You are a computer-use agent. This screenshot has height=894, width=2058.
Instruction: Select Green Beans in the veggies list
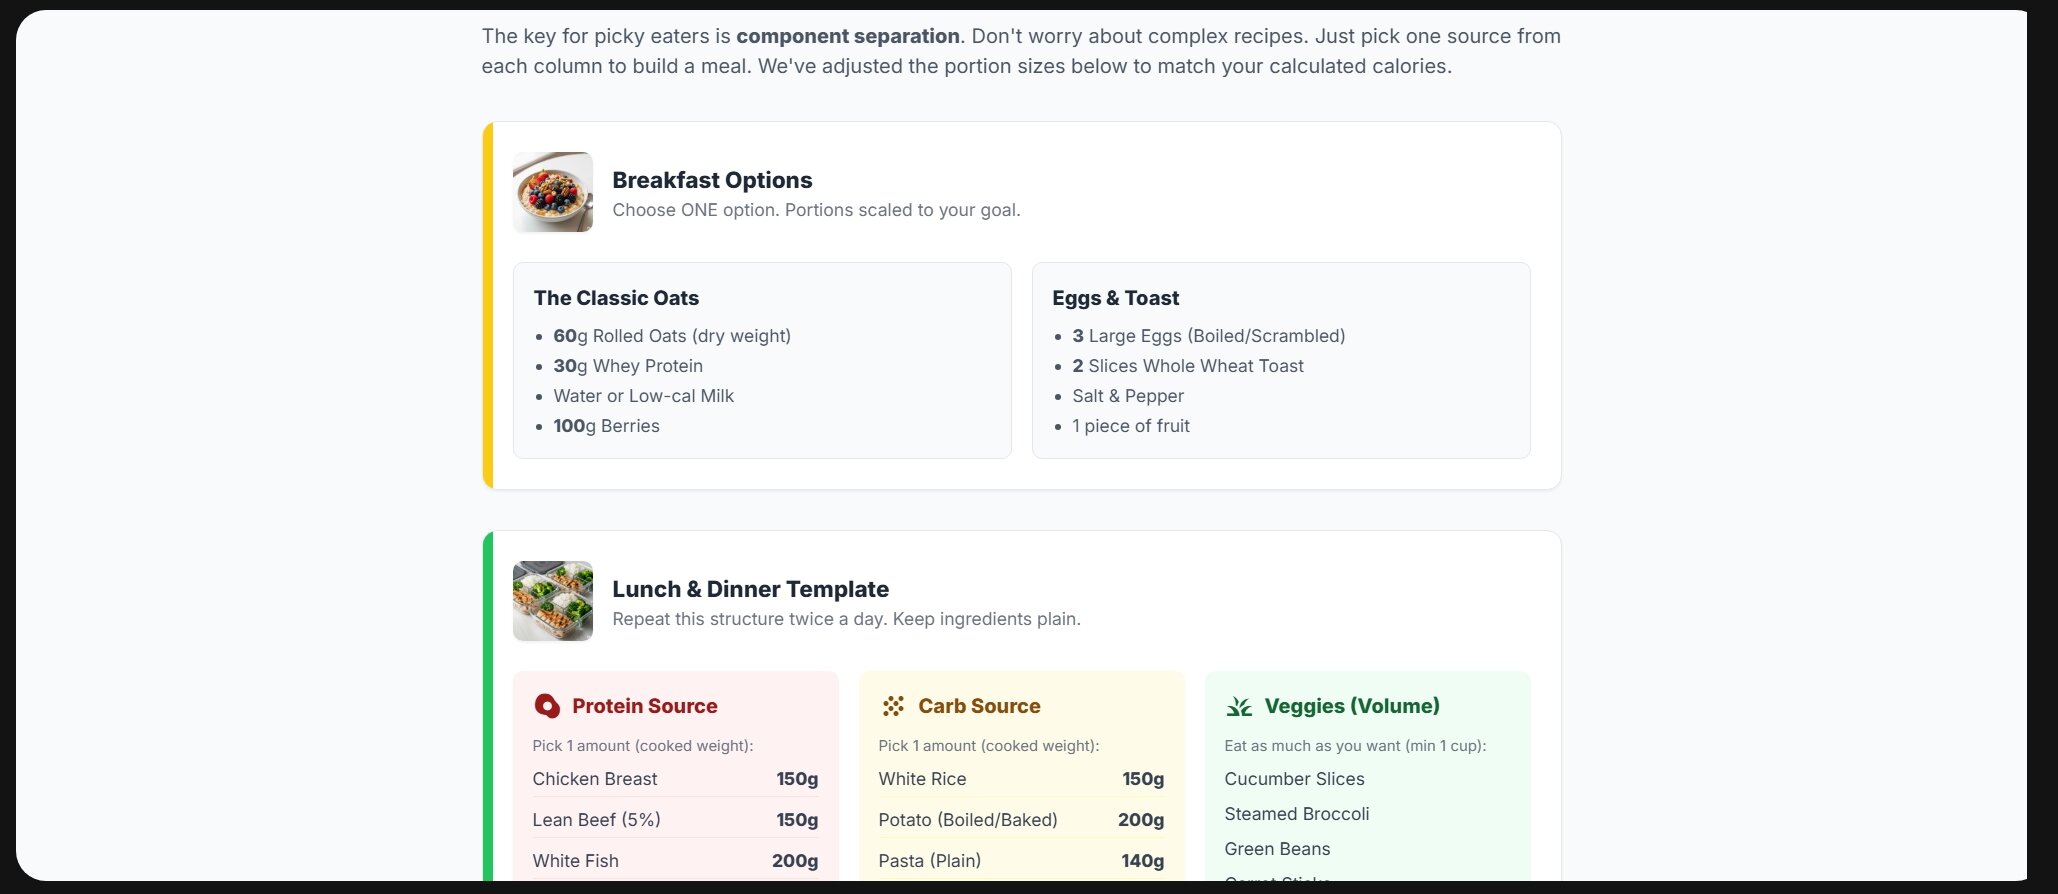(x=1277, y=849)
